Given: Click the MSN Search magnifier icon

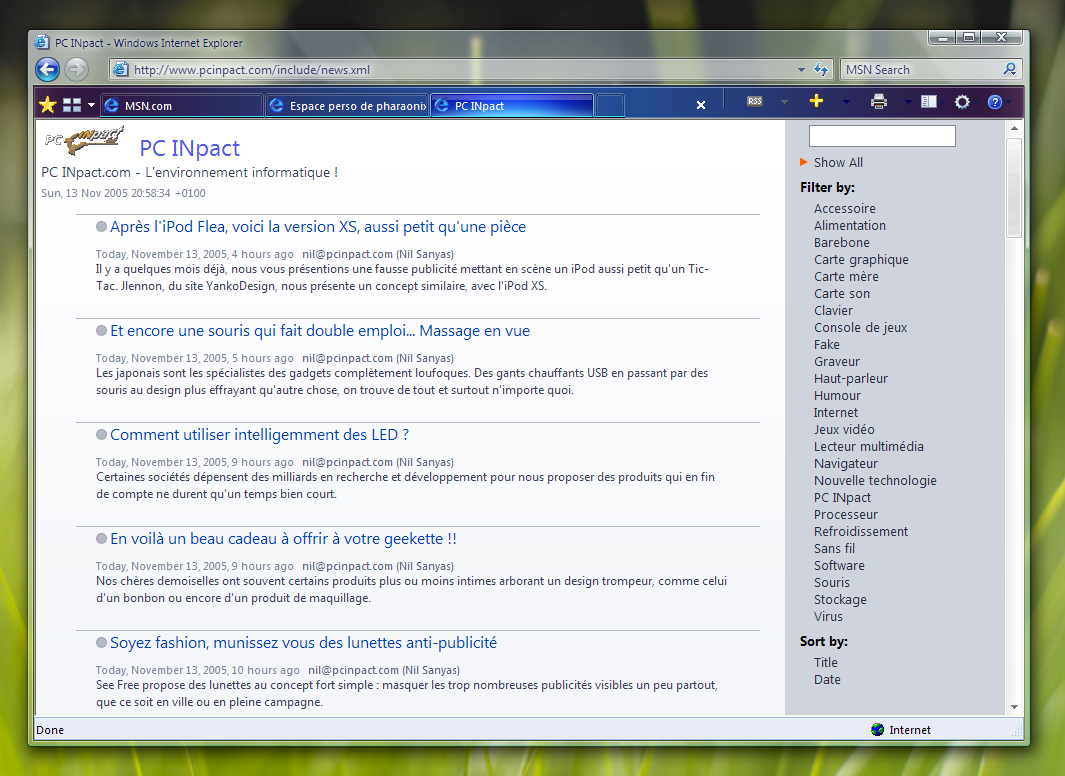Looking at the screenshot, I should [x=1010, y=70].
